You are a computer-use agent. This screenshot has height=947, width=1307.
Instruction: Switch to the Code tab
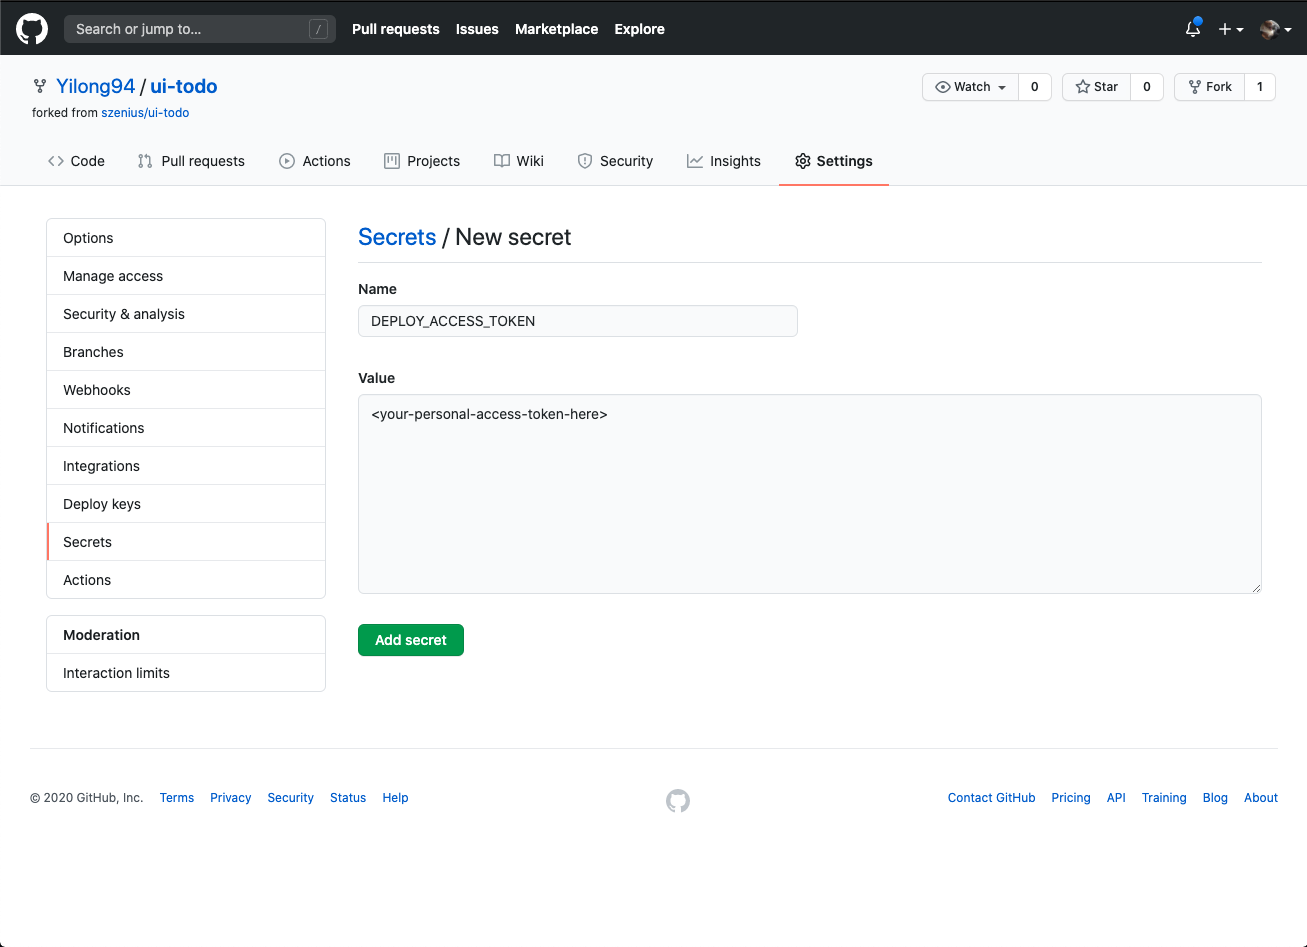pos(76,161)
